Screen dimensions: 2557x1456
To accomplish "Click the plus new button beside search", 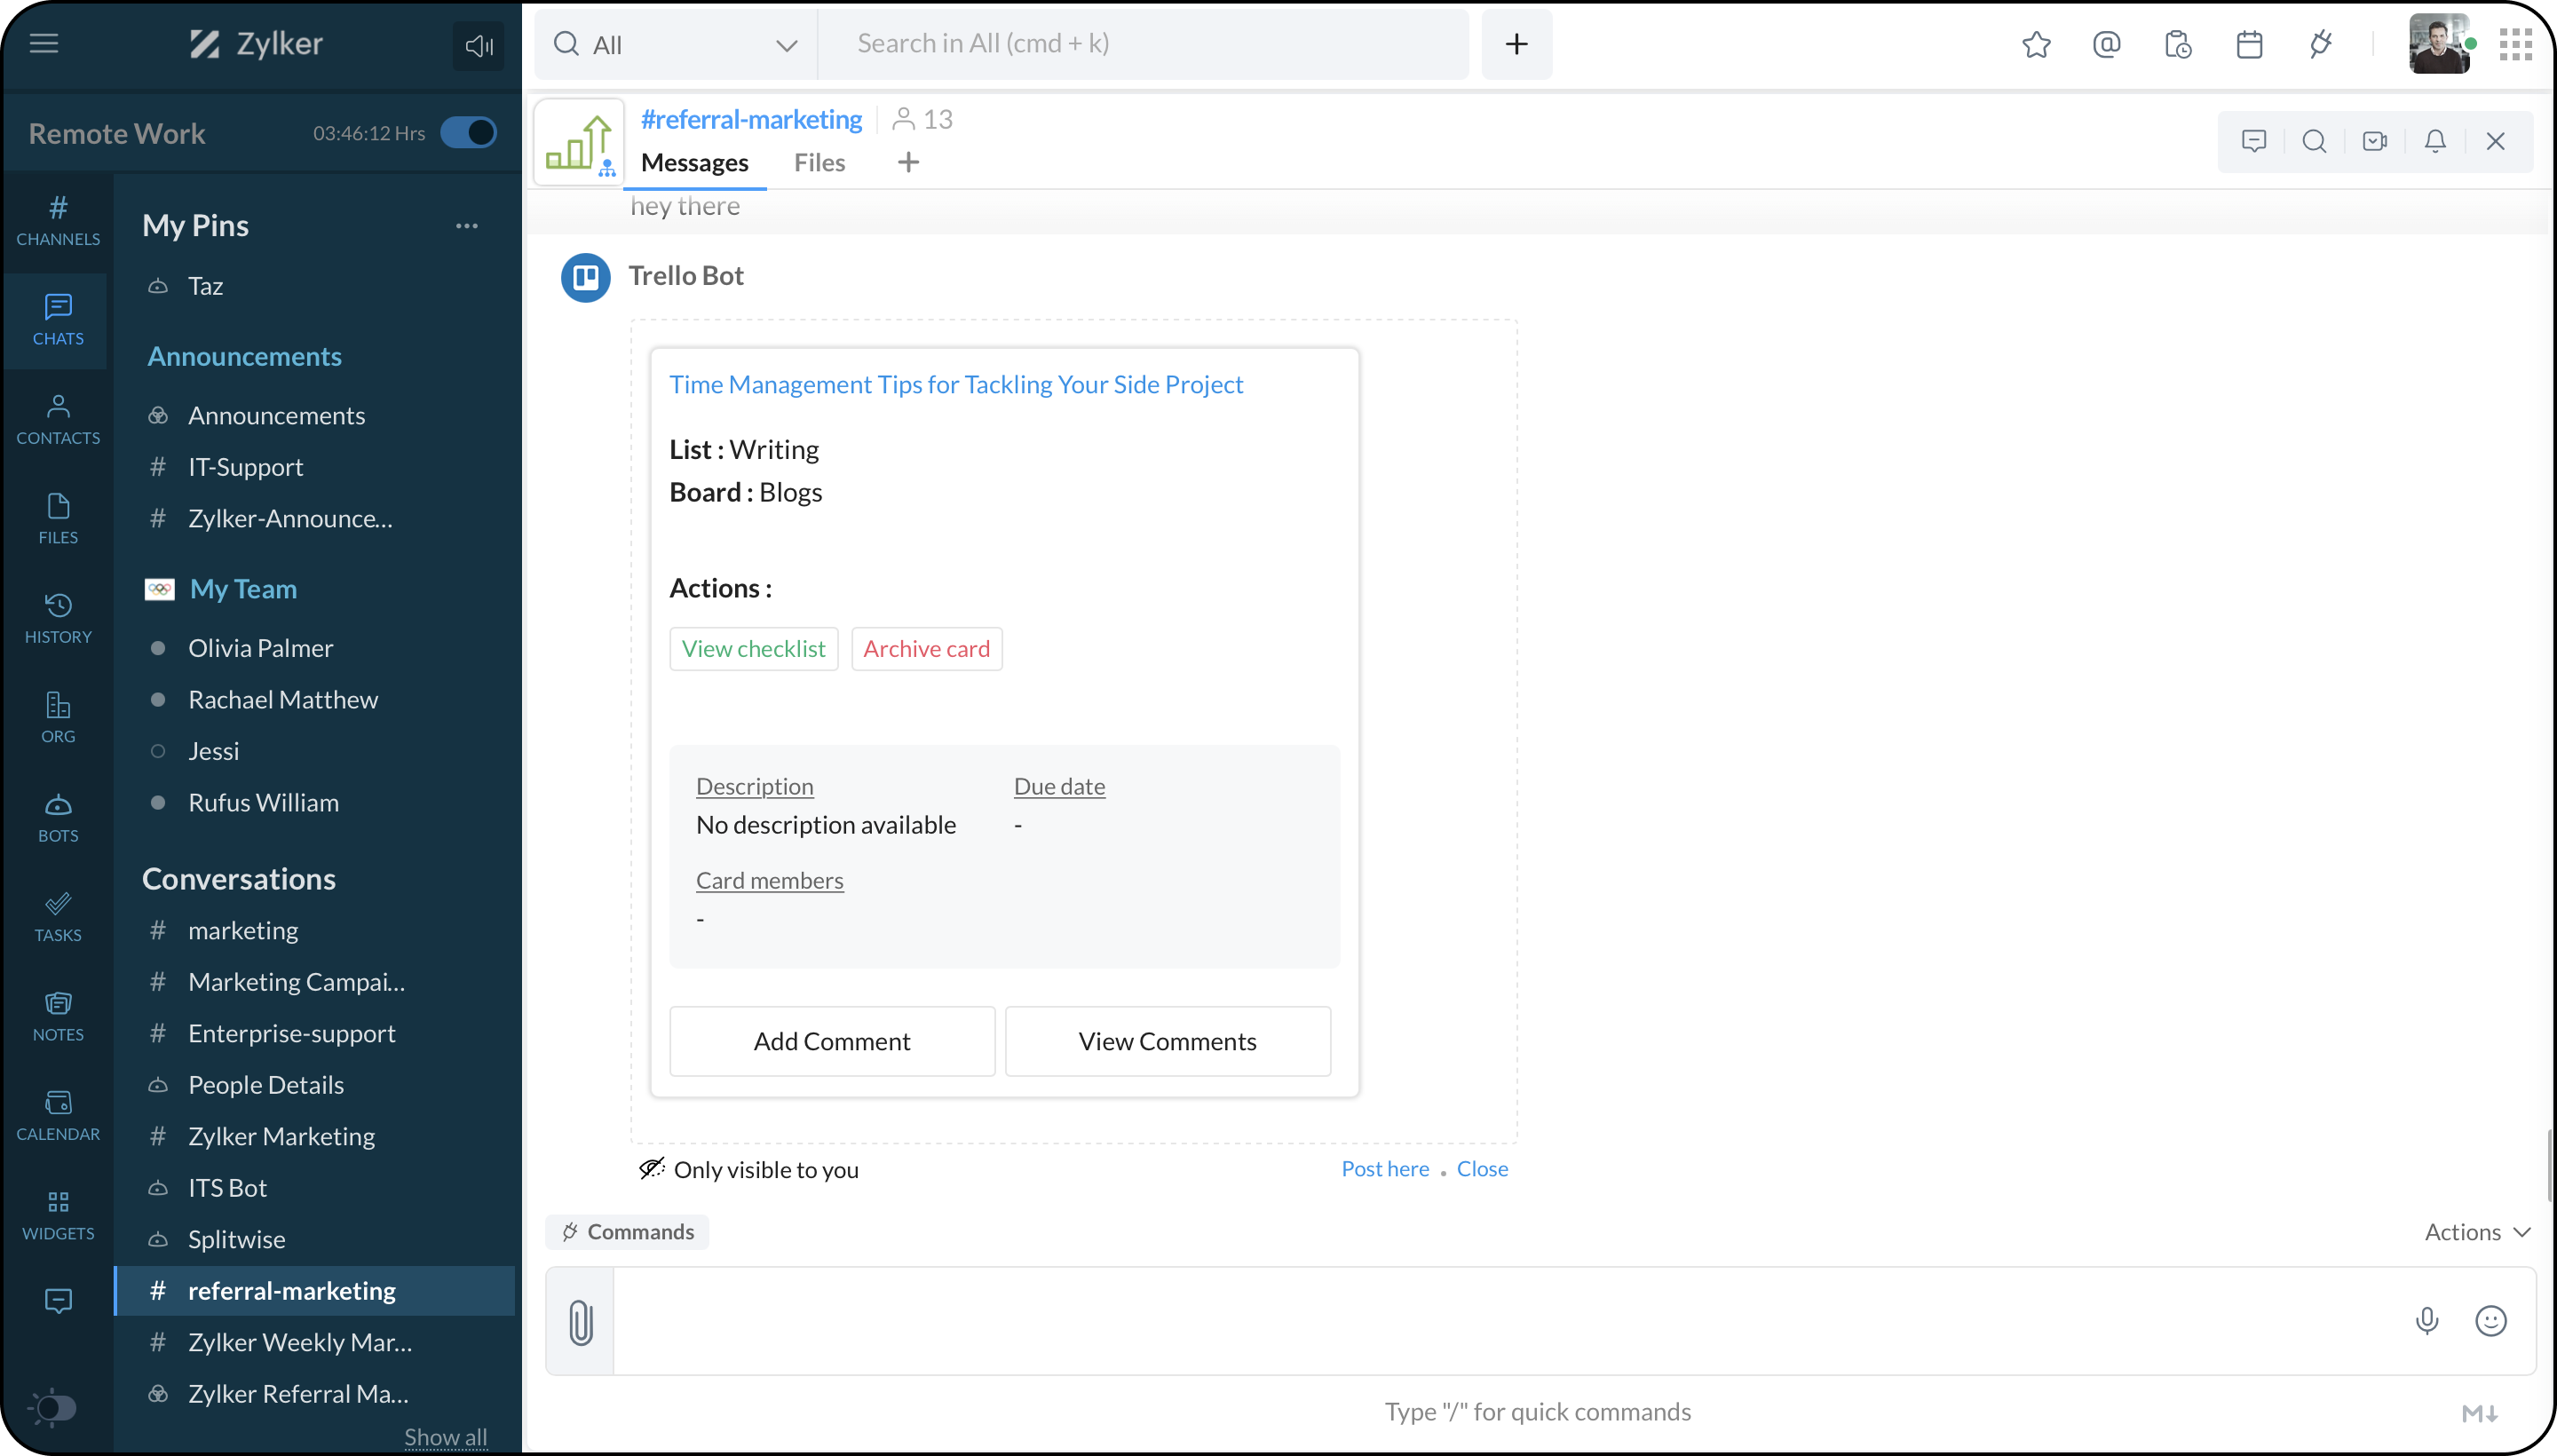I will pyautogui.click(x=1516, y=44).
